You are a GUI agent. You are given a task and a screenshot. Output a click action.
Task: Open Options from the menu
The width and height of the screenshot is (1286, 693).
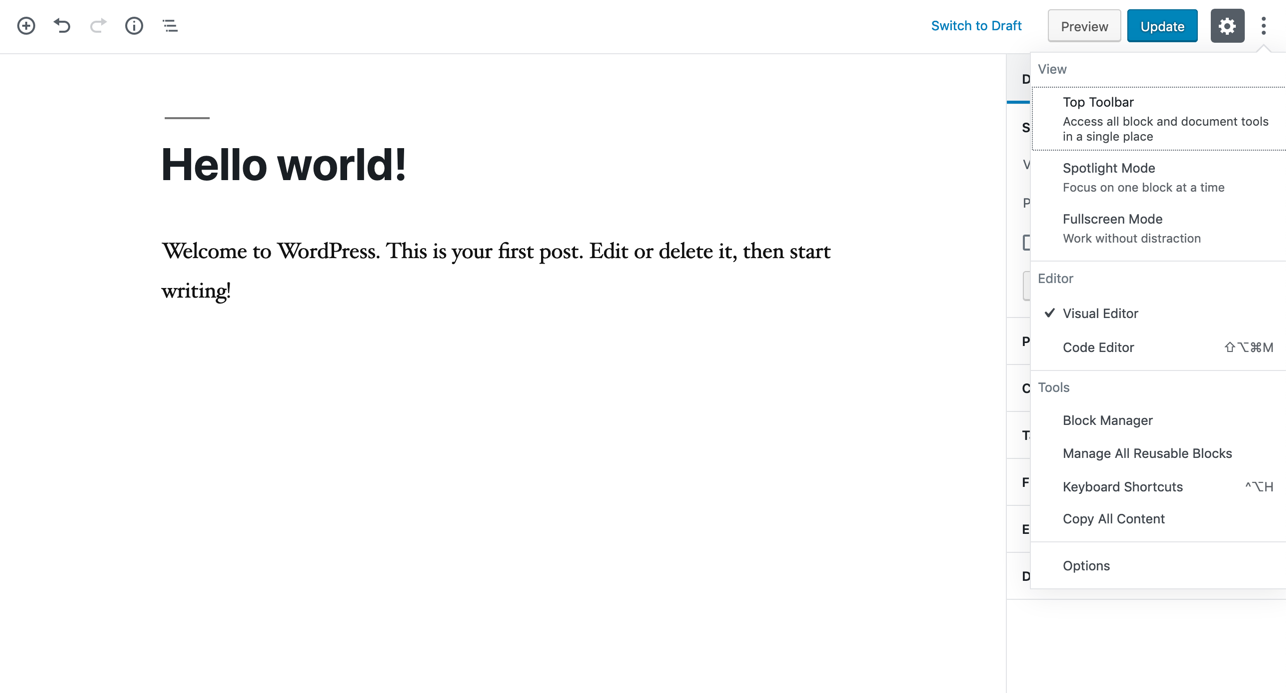1159,566
